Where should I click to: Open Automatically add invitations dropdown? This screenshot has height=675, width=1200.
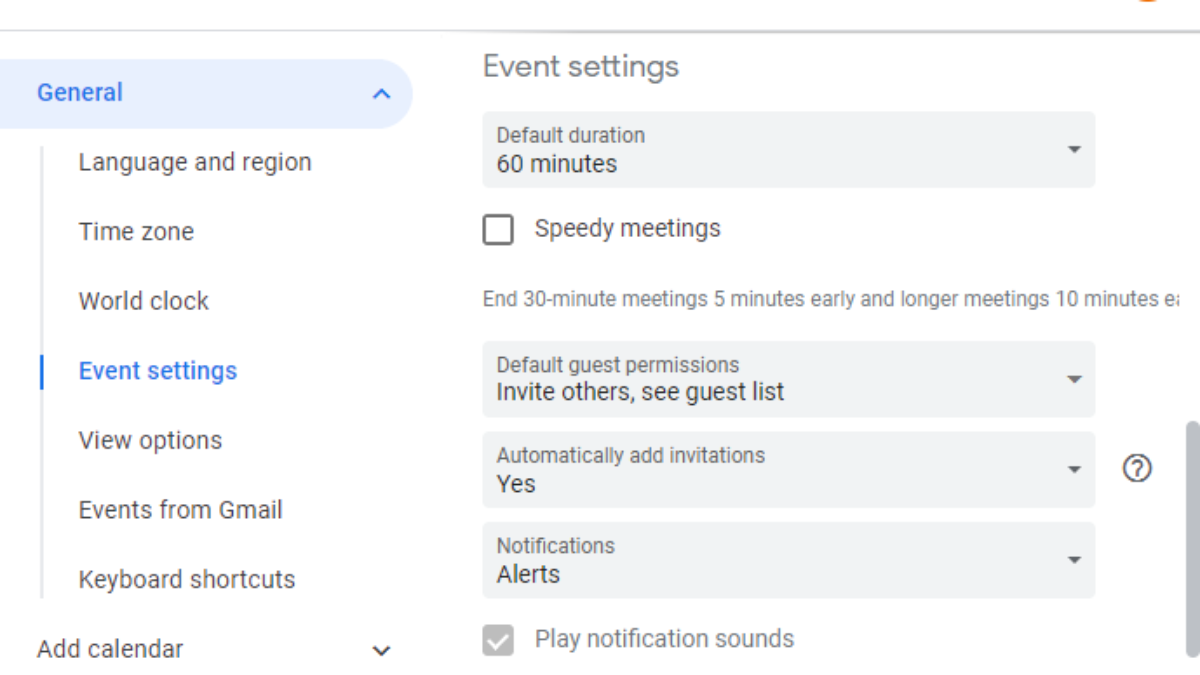788,469
